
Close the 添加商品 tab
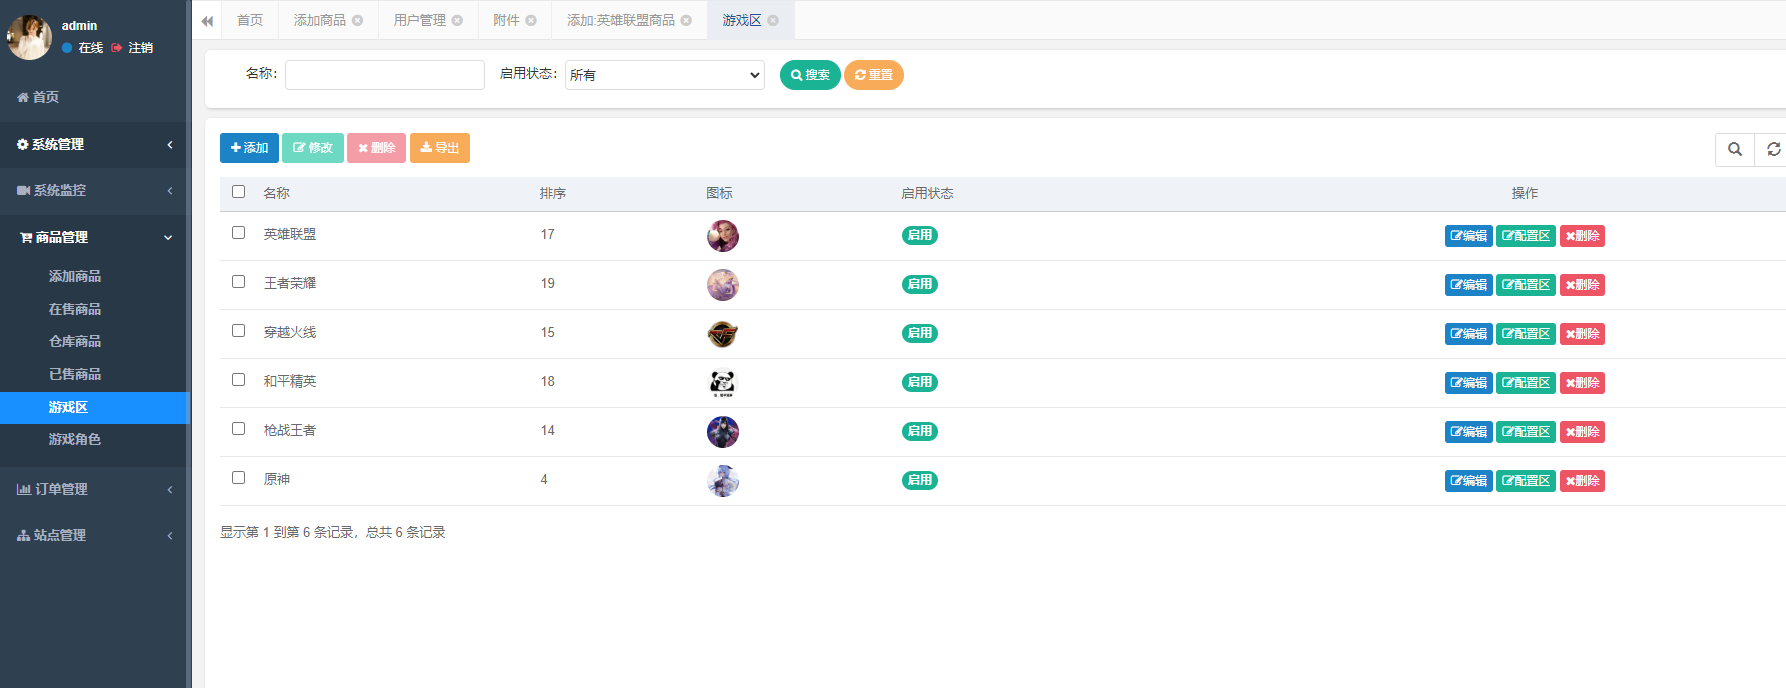click(x=357, y=21)
